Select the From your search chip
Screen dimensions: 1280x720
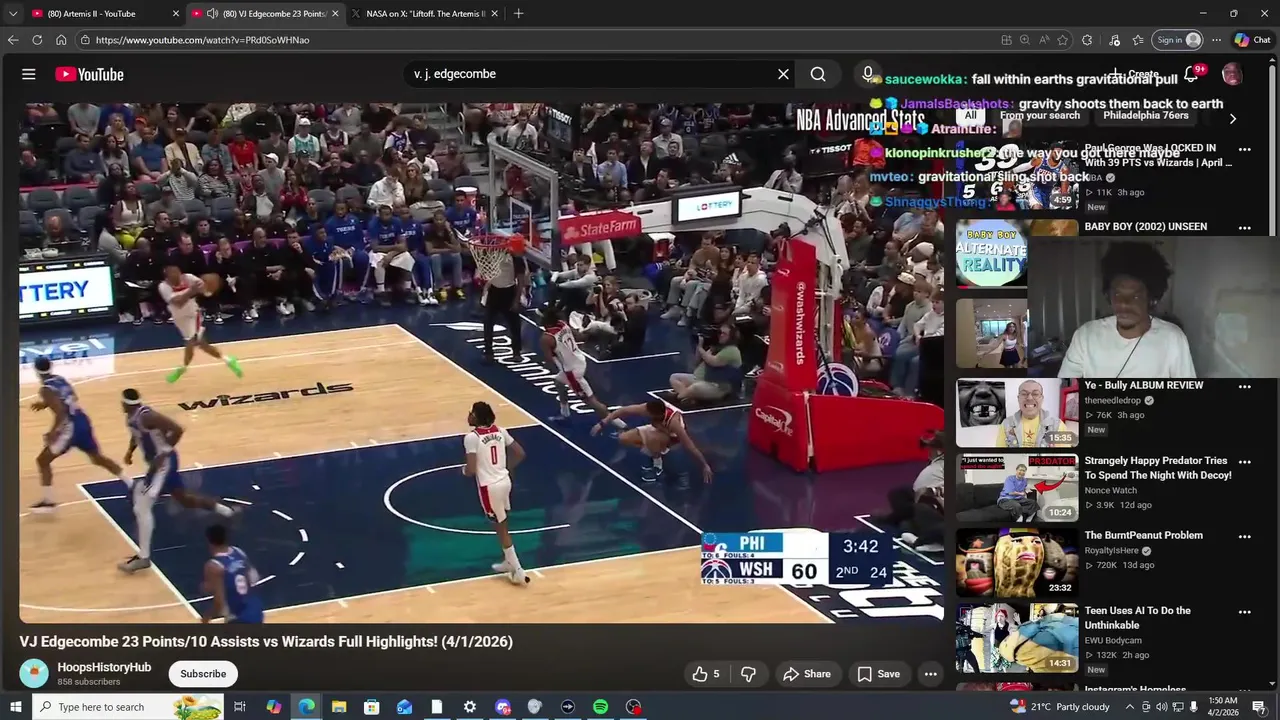click(x=1040, y=116)
